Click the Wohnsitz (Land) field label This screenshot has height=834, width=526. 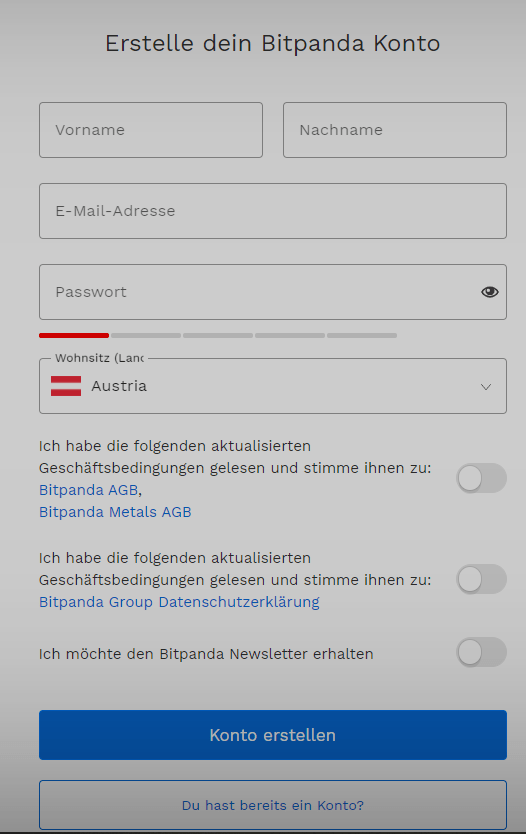click(x=99, y=358)
